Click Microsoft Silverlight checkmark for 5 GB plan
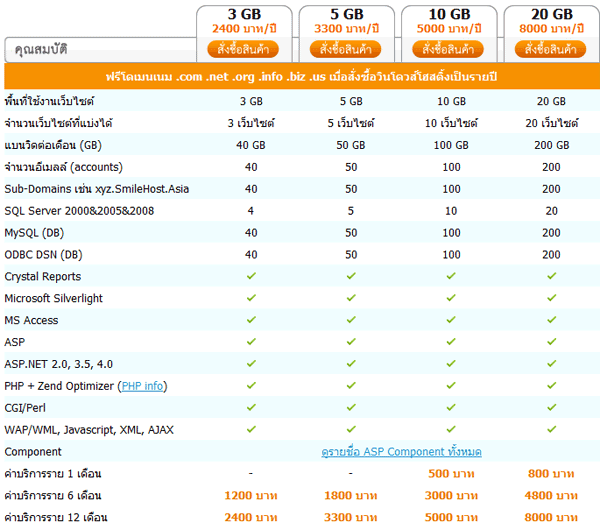 pyautogui.click(x=351, y=298)
